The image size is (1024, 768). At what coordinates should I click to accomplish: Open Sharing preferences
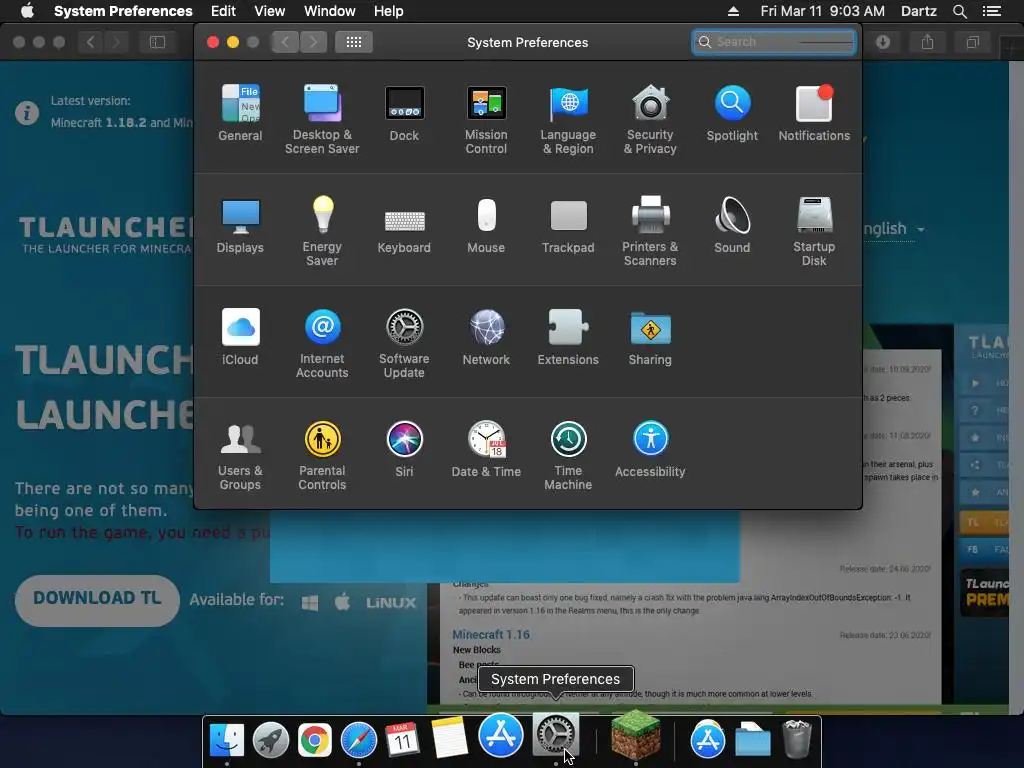[650, 337]
